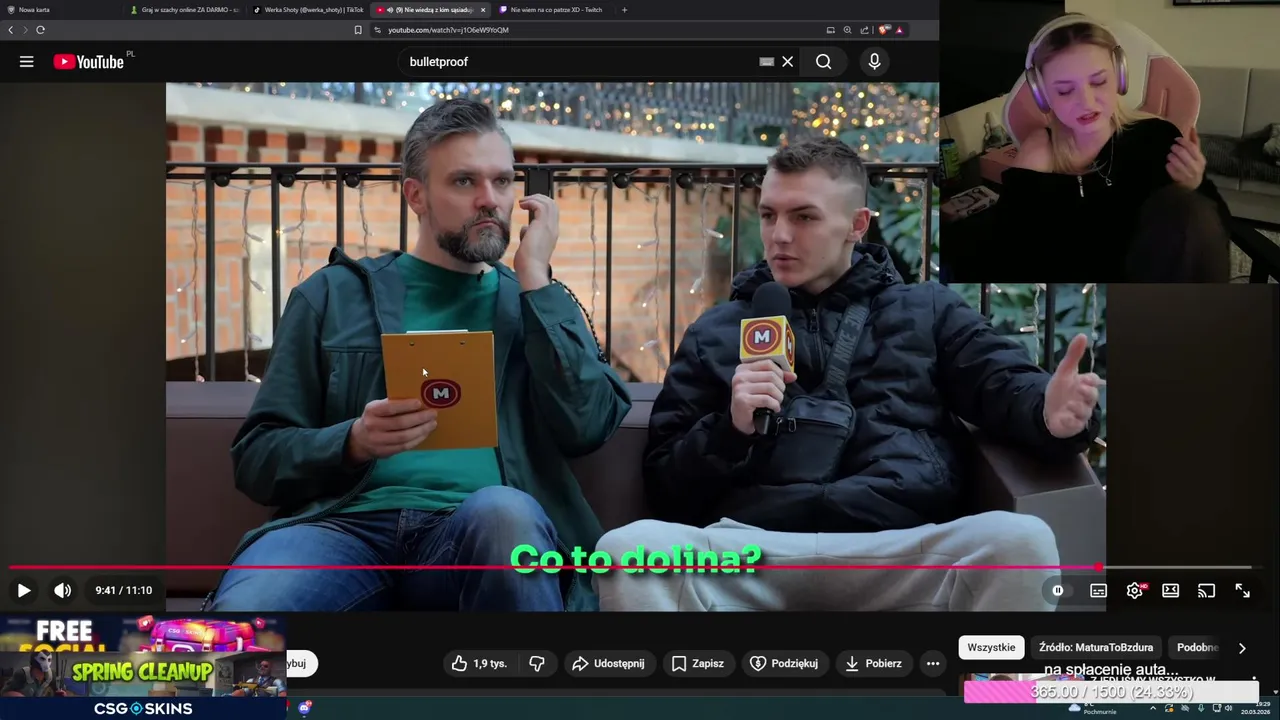The image size is (1280, 720).
Task: Cast video to a TV
Action: pyautogui.click(x=1206, y=591)
